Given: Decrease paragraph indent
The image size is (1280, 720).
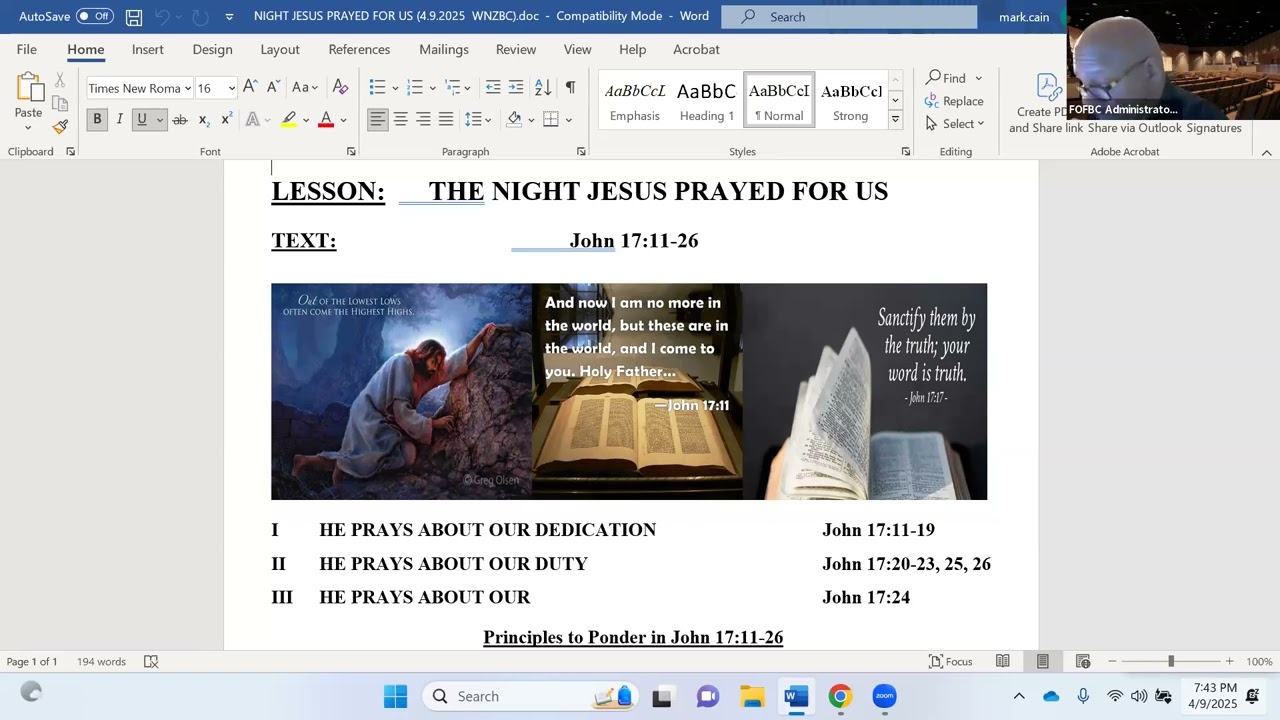Looking at the screenshot, I should pos(493,88).
